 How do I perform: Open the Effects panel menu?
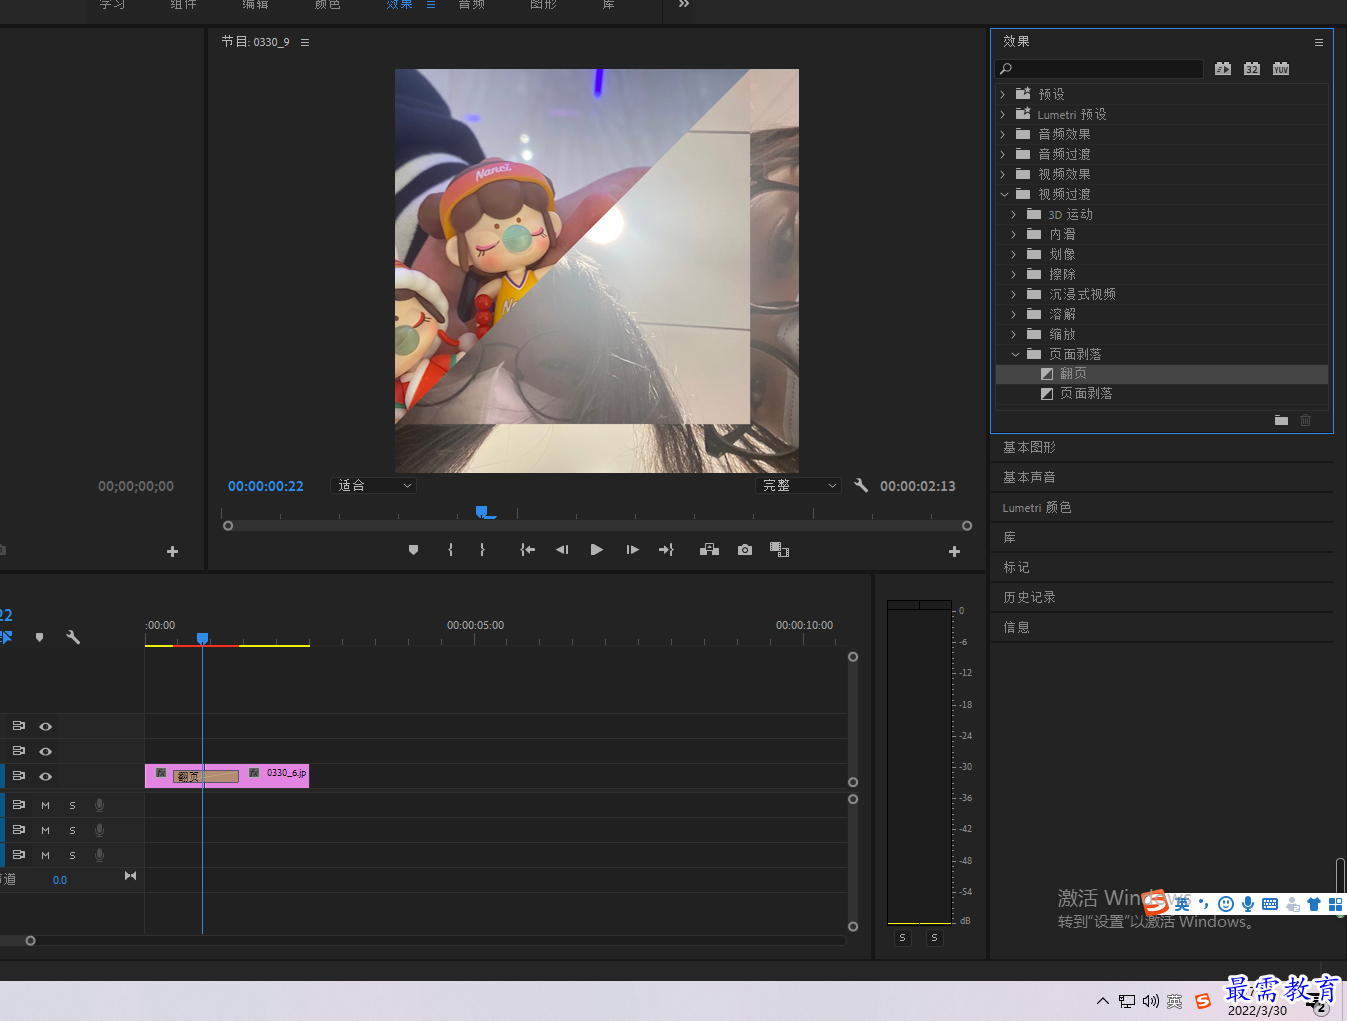click(1319, 42)
